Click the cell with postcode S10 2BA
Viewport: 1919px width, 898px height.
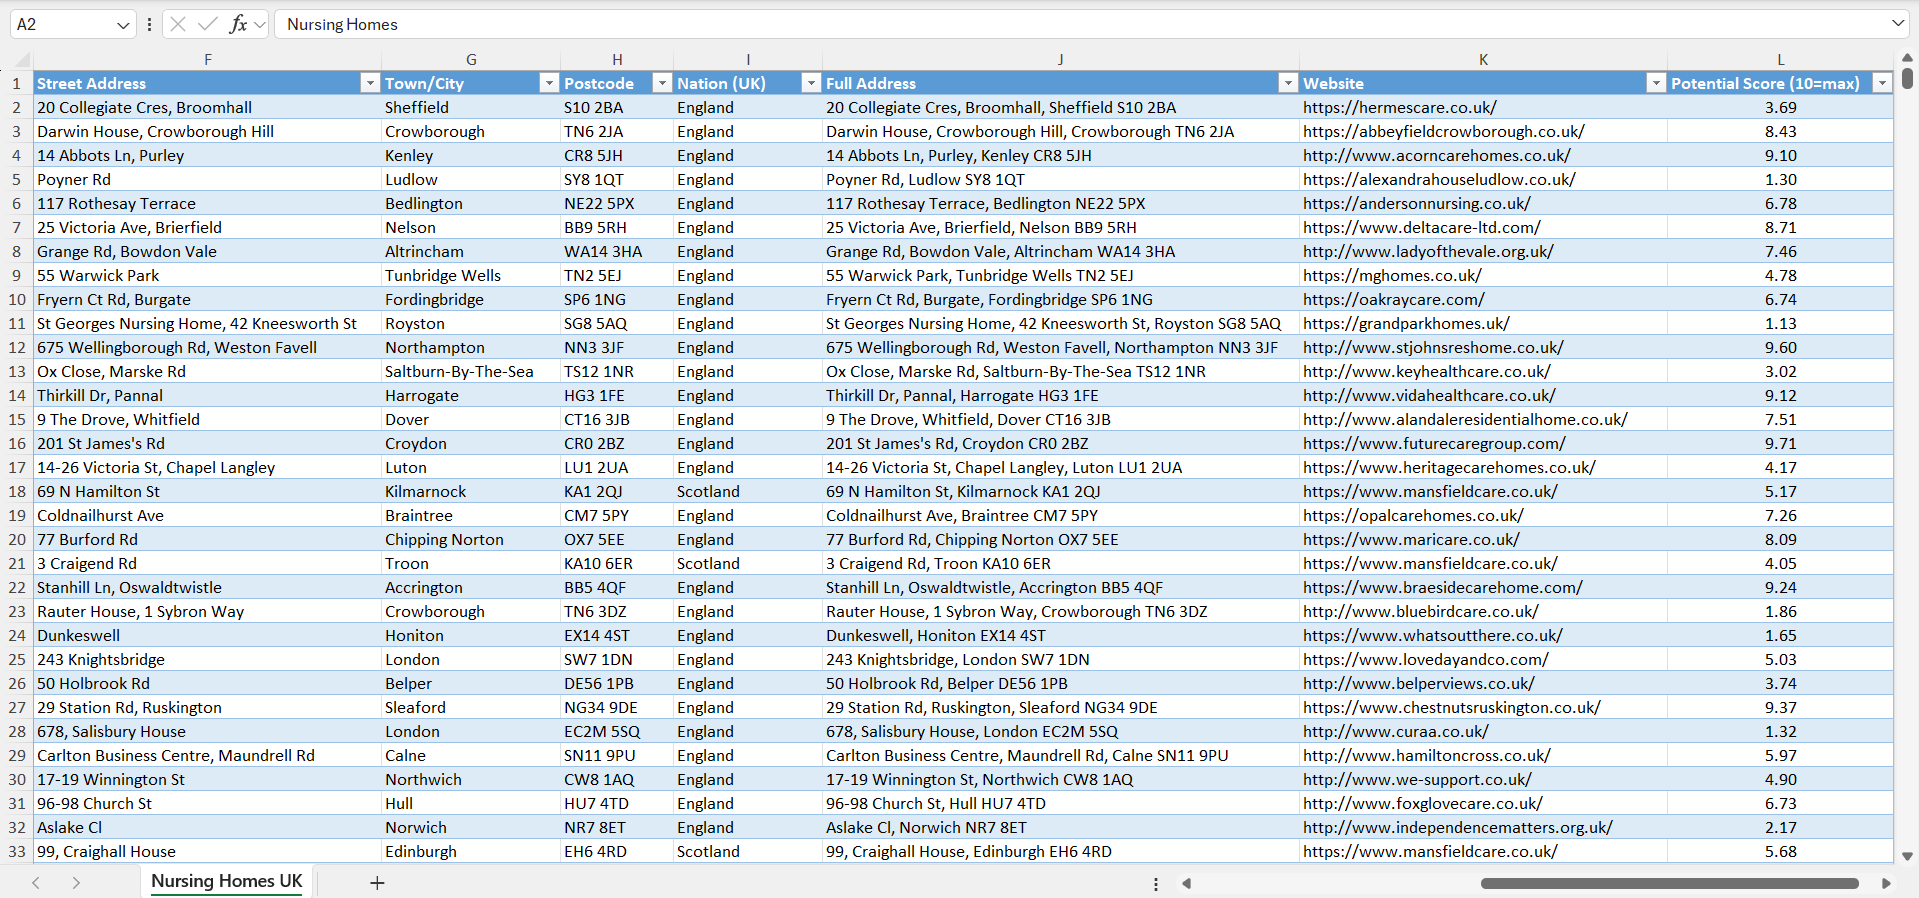[617, 107]
